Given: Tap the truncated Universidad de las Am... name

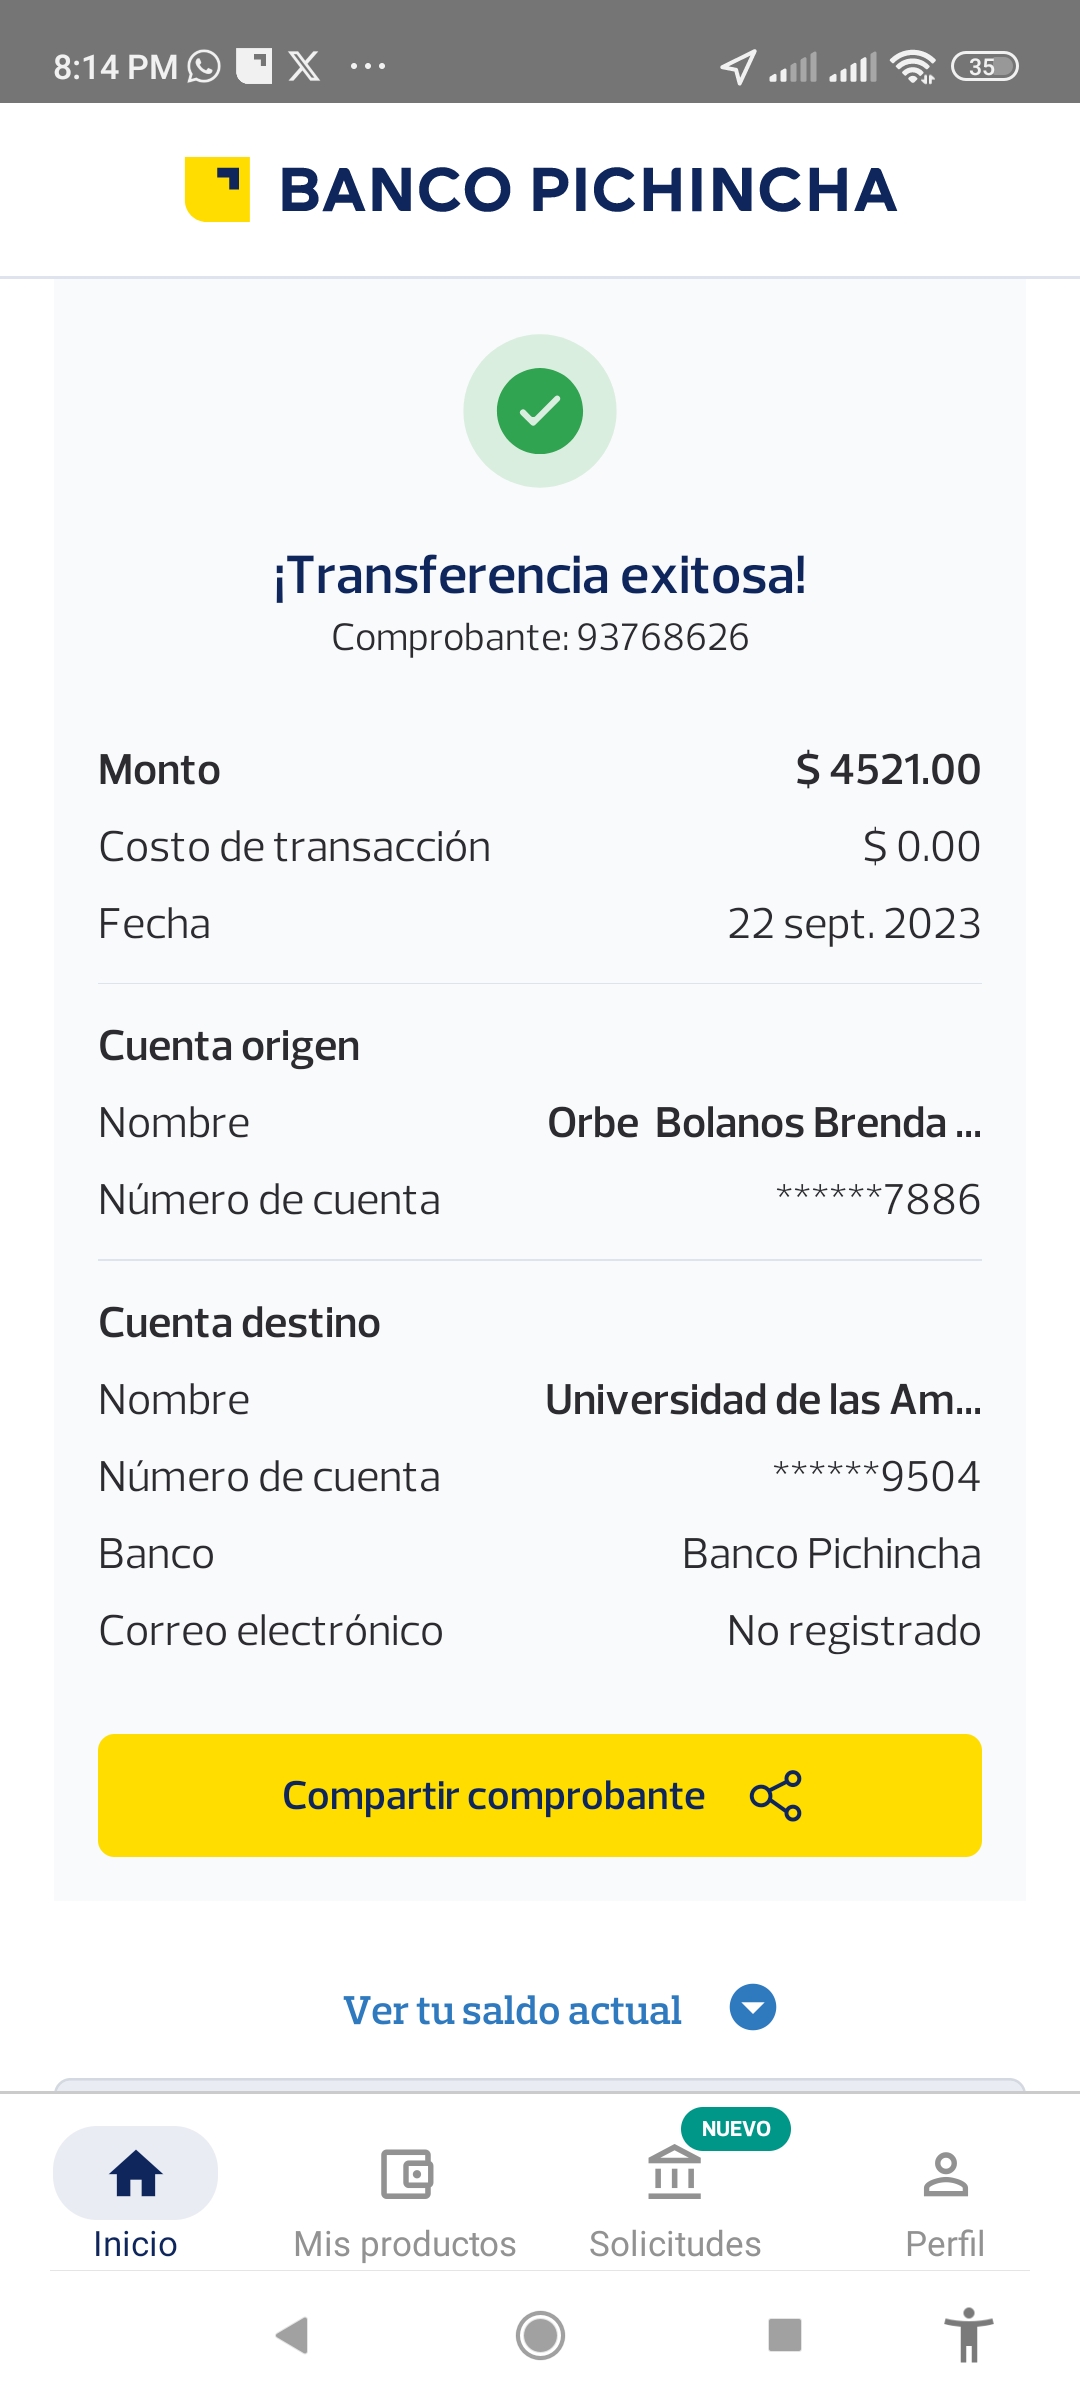Looking at the screenshot, I should click(x=763, y=1400).
